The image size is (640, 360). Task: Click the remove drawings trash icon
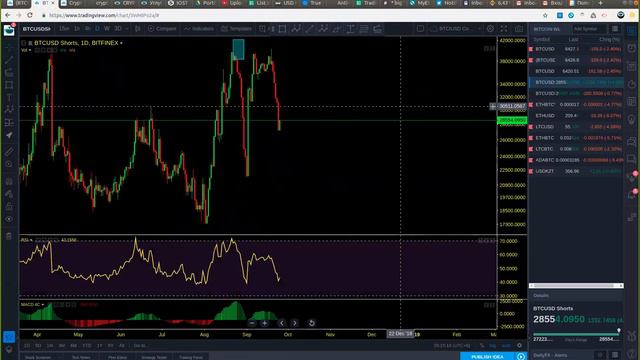point(9,236)
